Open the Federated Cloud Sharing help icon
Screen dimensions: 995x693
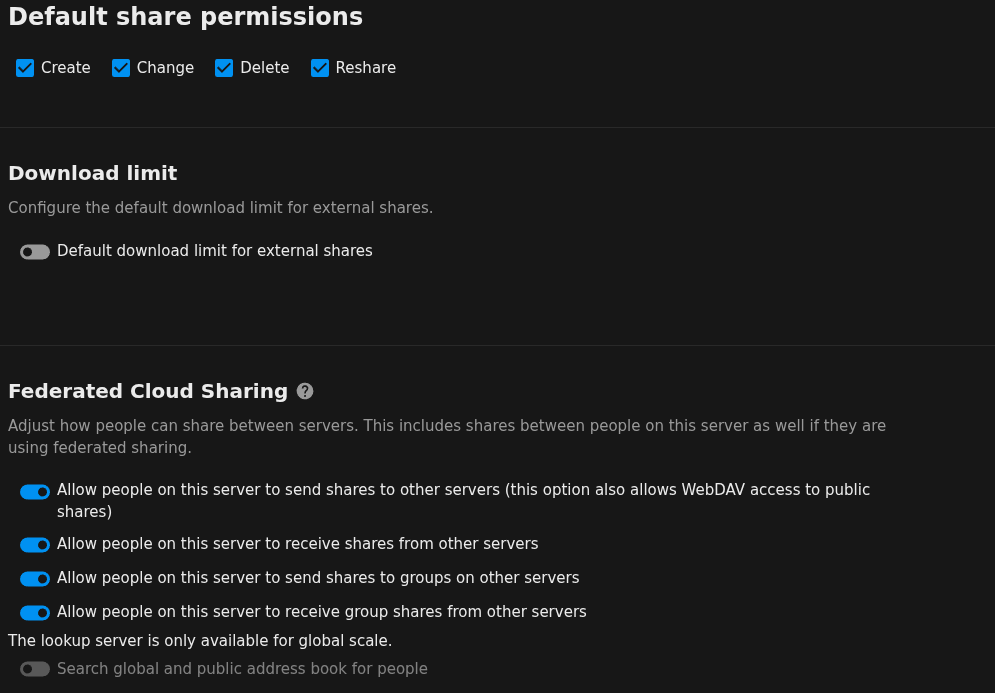pyautogui.click(x=305, y=391)
